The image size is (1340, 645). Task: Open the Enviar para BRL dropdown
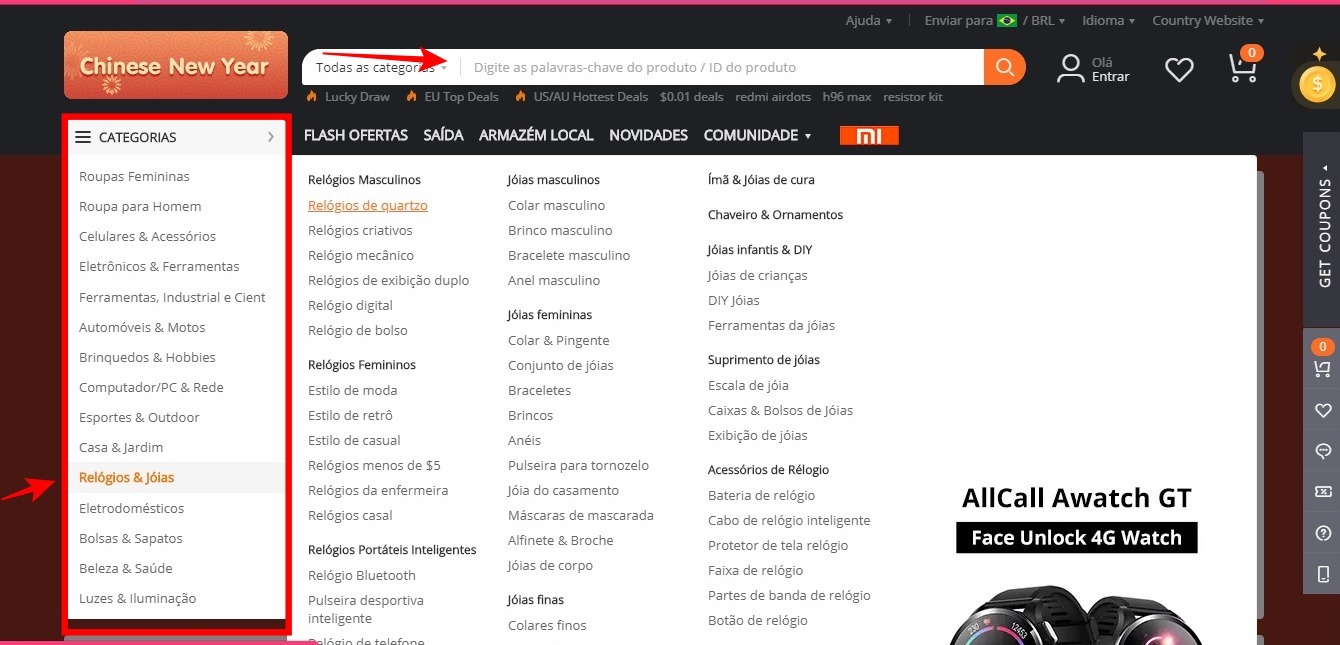(995, 20)
